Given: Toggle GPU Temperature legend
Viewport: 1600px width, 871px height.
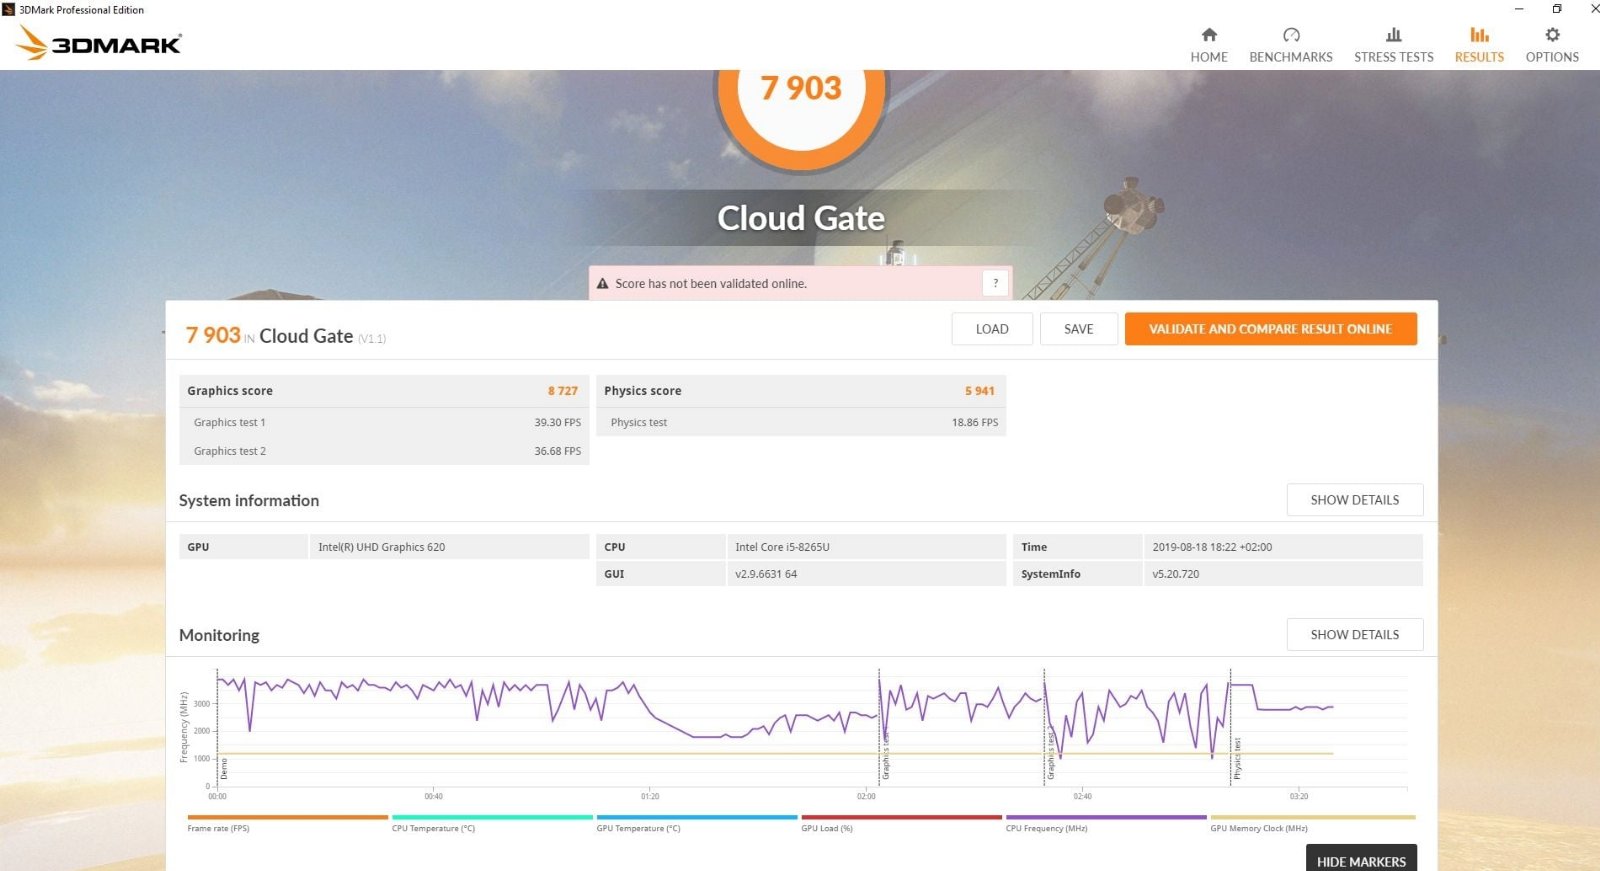Looking at the screenshot, I should [697, 823].
